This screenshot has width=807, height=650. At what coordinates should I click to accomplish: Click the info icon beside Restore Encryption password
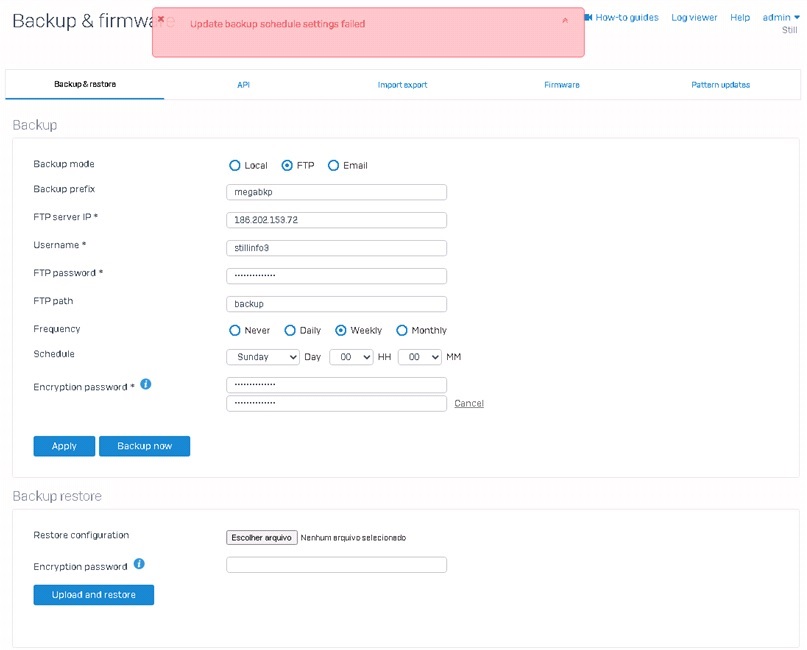coord(139,564)
